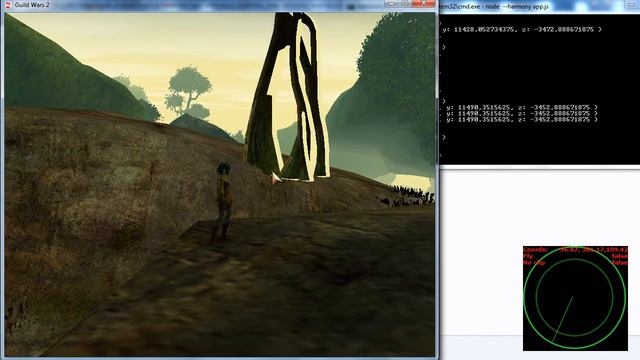The height and width of the screenshot is (360, 640).
Task: Click the Fly false value in overlay
Action: 620,256
